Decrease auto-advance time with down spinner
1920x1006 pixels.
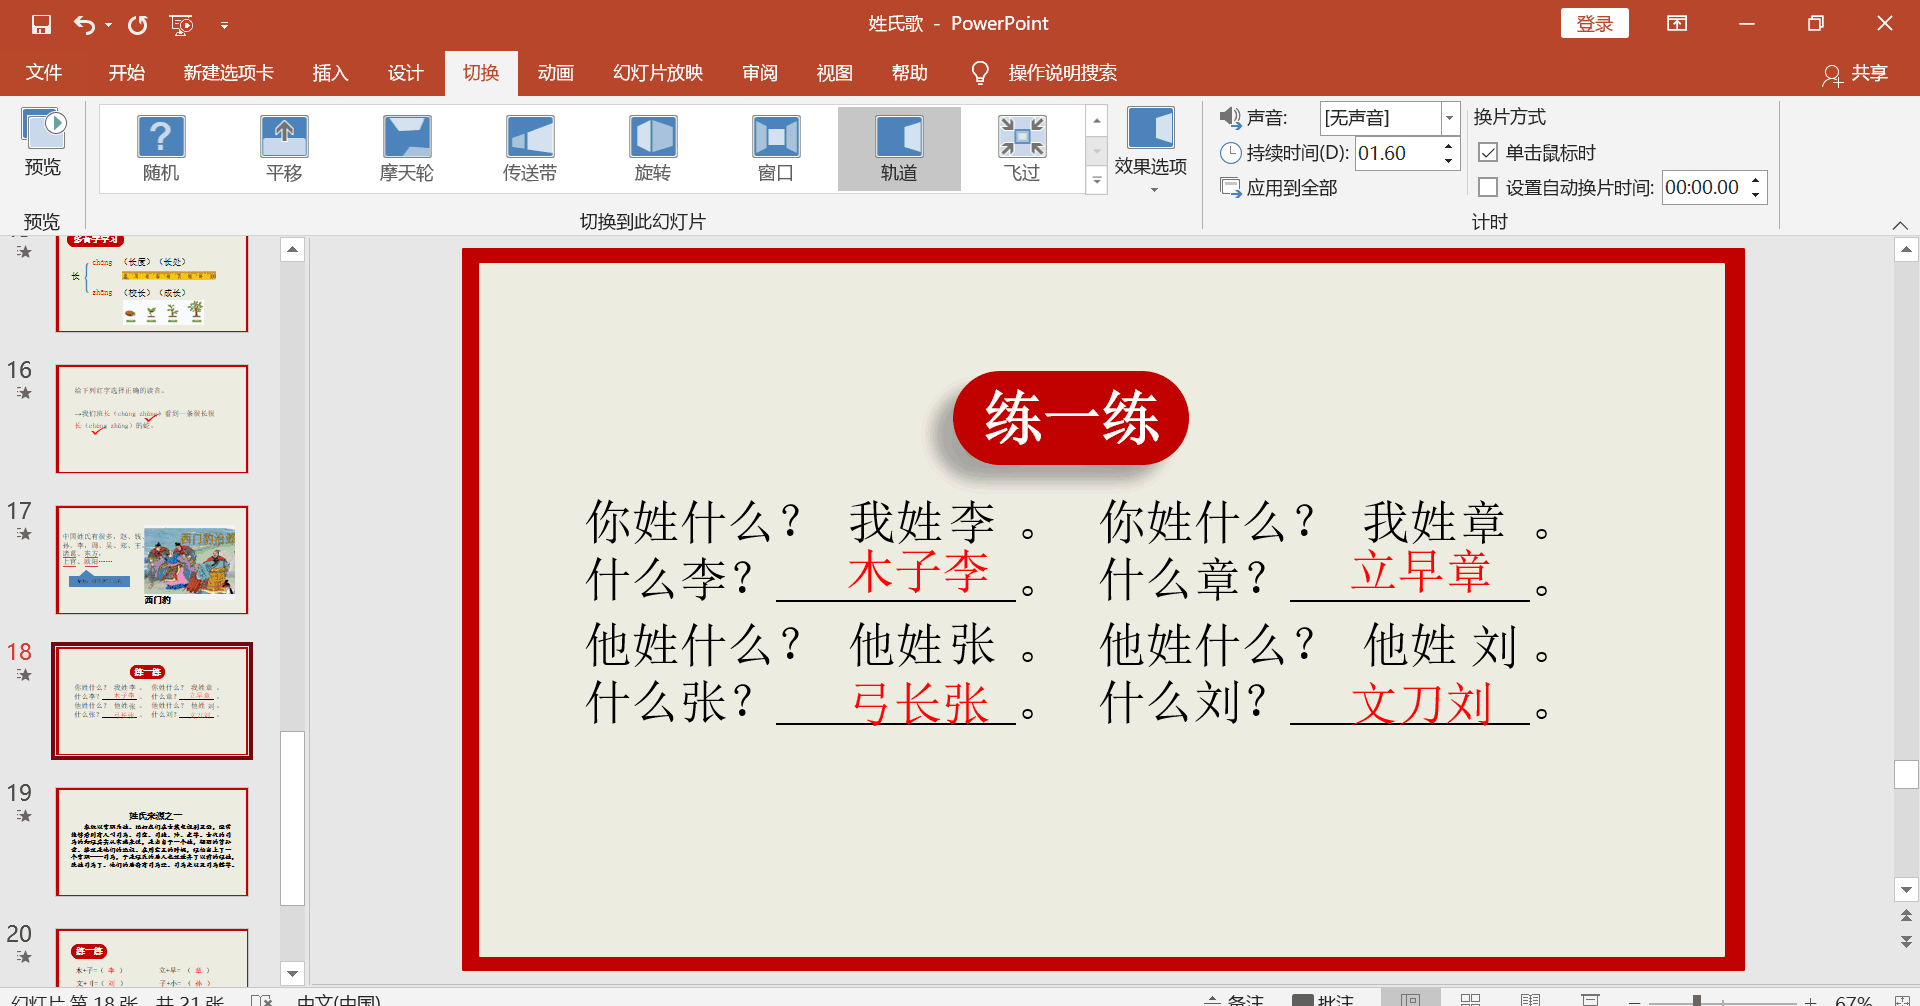[x=1756, y=195]
